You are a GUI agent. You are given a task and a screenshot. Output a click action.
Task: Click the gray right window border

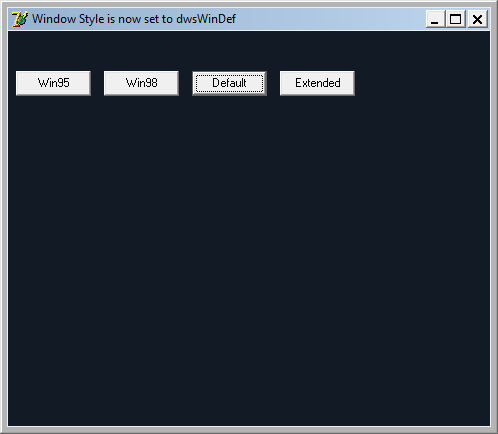point(494,217)
